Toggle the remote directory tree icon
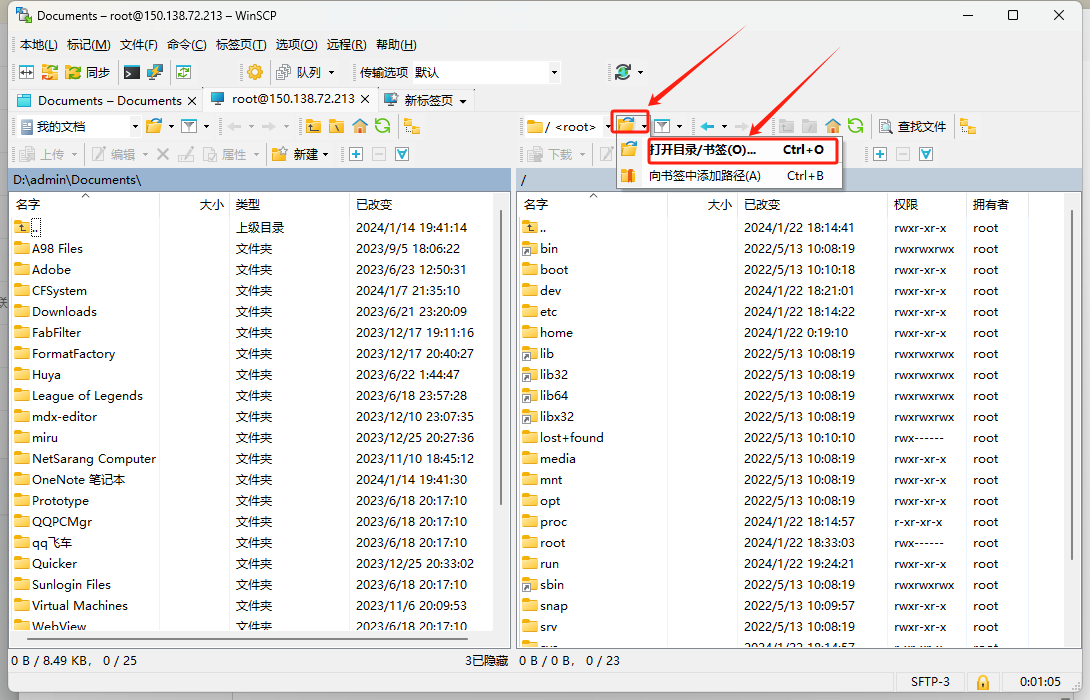 (968, 127)
